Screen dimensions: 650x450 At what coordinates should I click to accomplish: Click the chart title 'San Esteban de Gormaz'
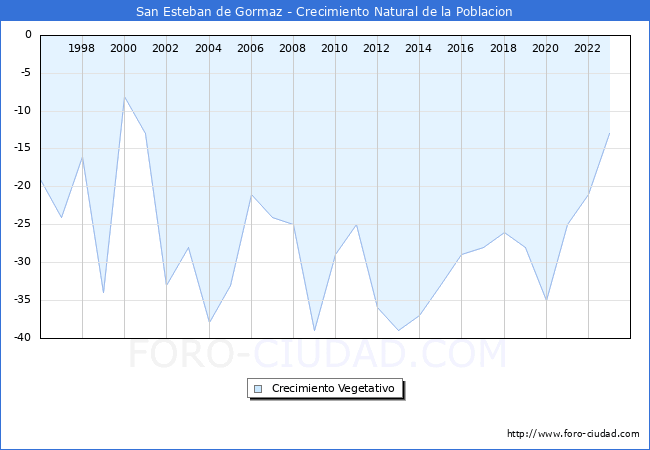tap(209, 11)
